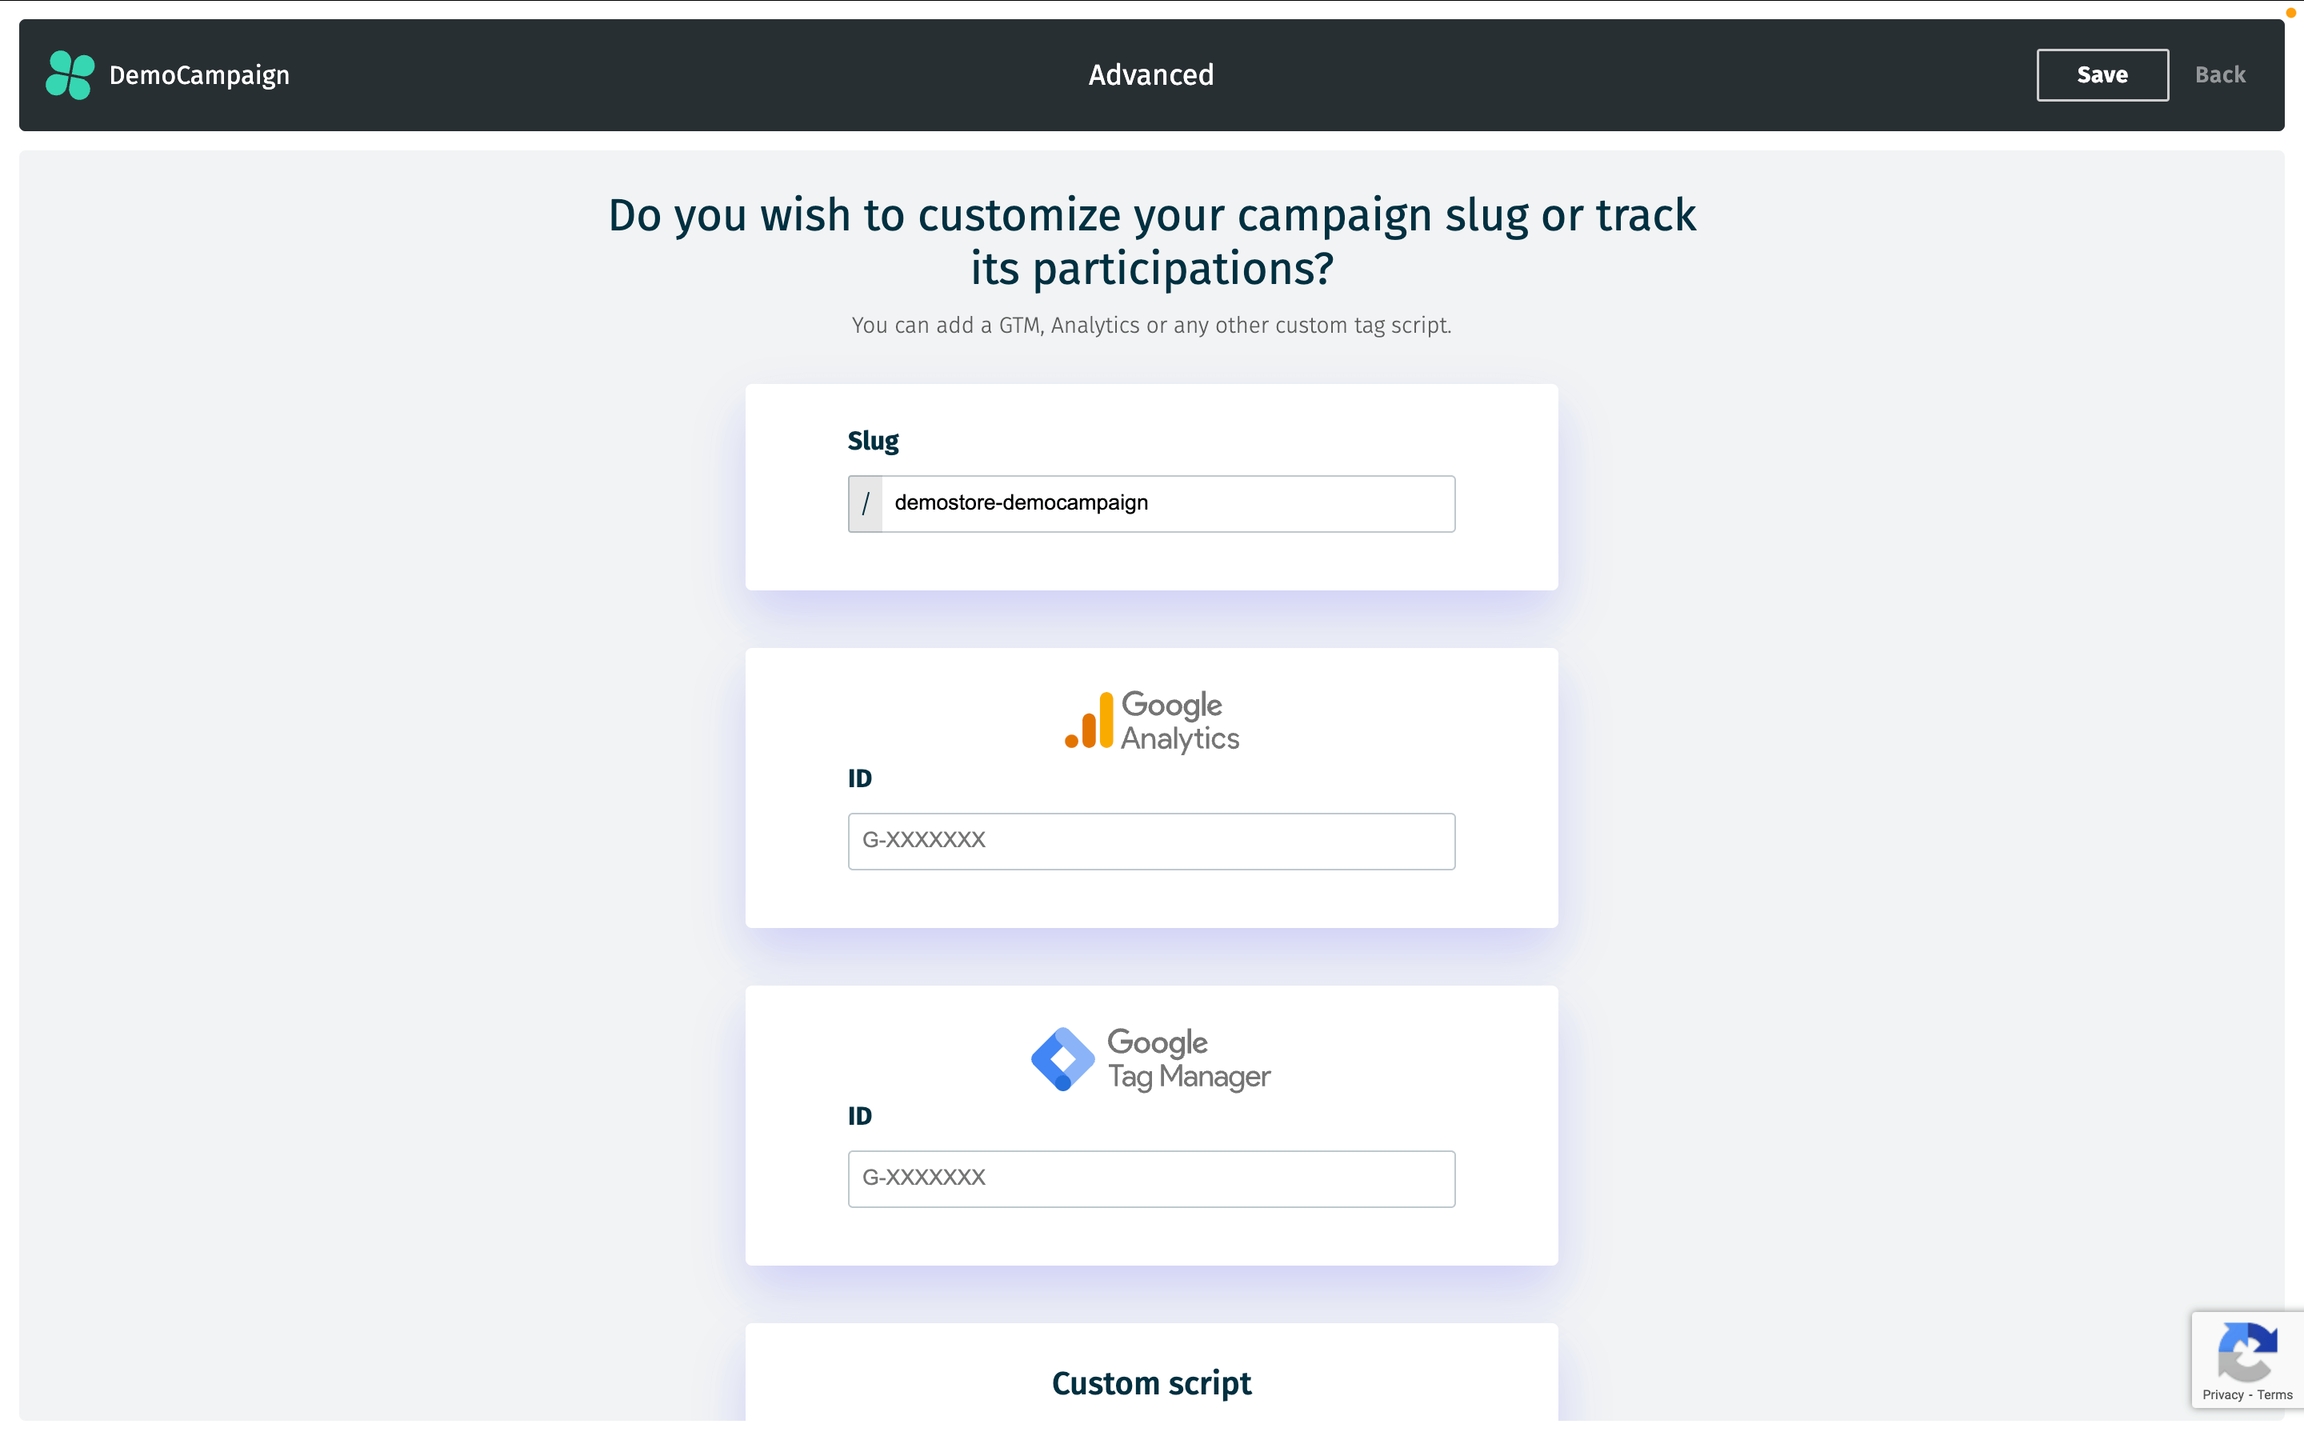Click the Slug field label

click(873, 441)
